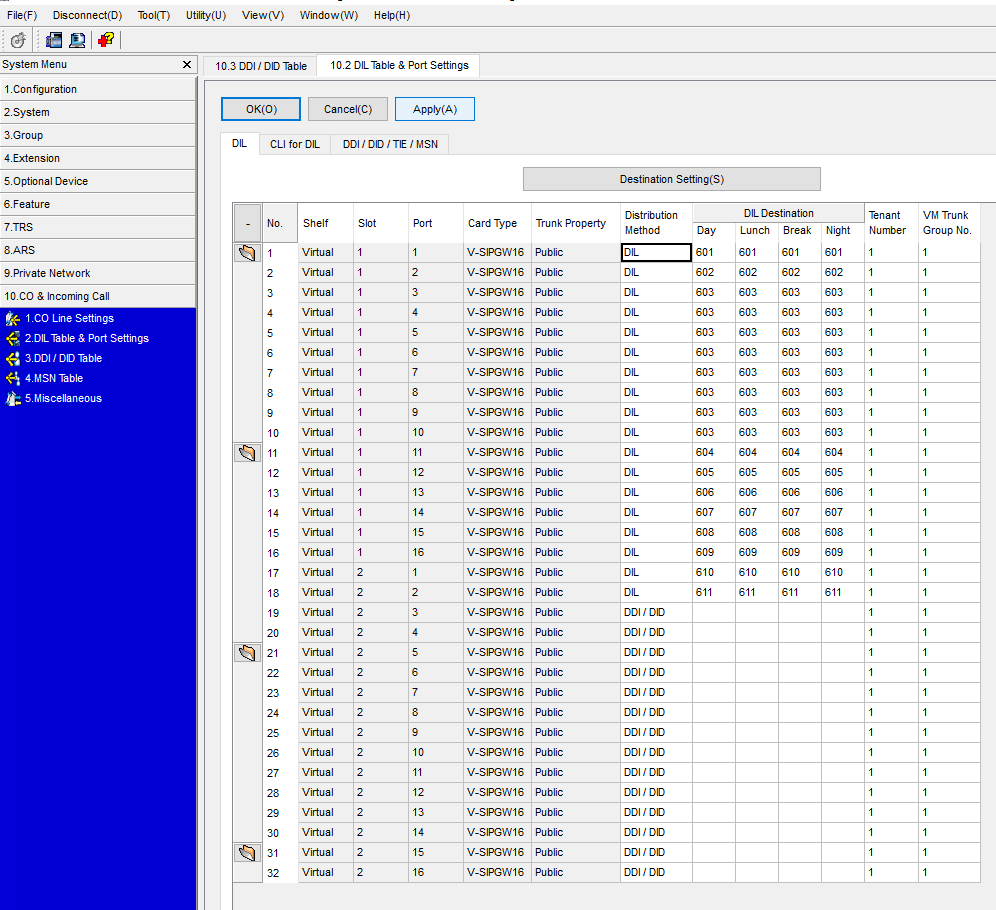The height and width of the screenshot is (910, 996).
Task: Open 1.CO Line Settings in the sidebar
Action: click(69, 319)
